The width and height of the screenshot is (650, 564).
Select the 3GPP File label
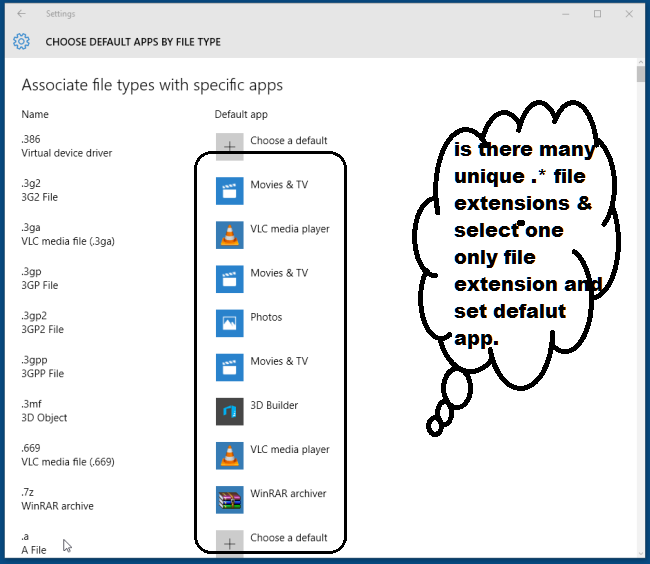[x=43, y=373]
